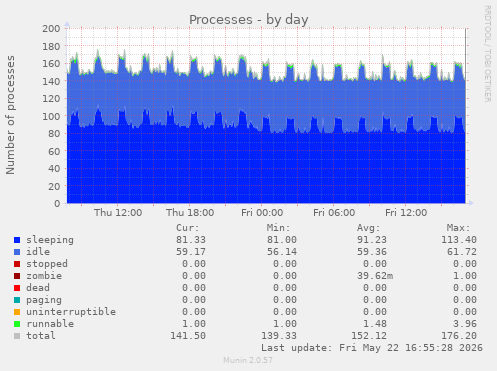Click idle current value 59.17
The height and width of the screenshot is (371, 497).
[191, 252]
